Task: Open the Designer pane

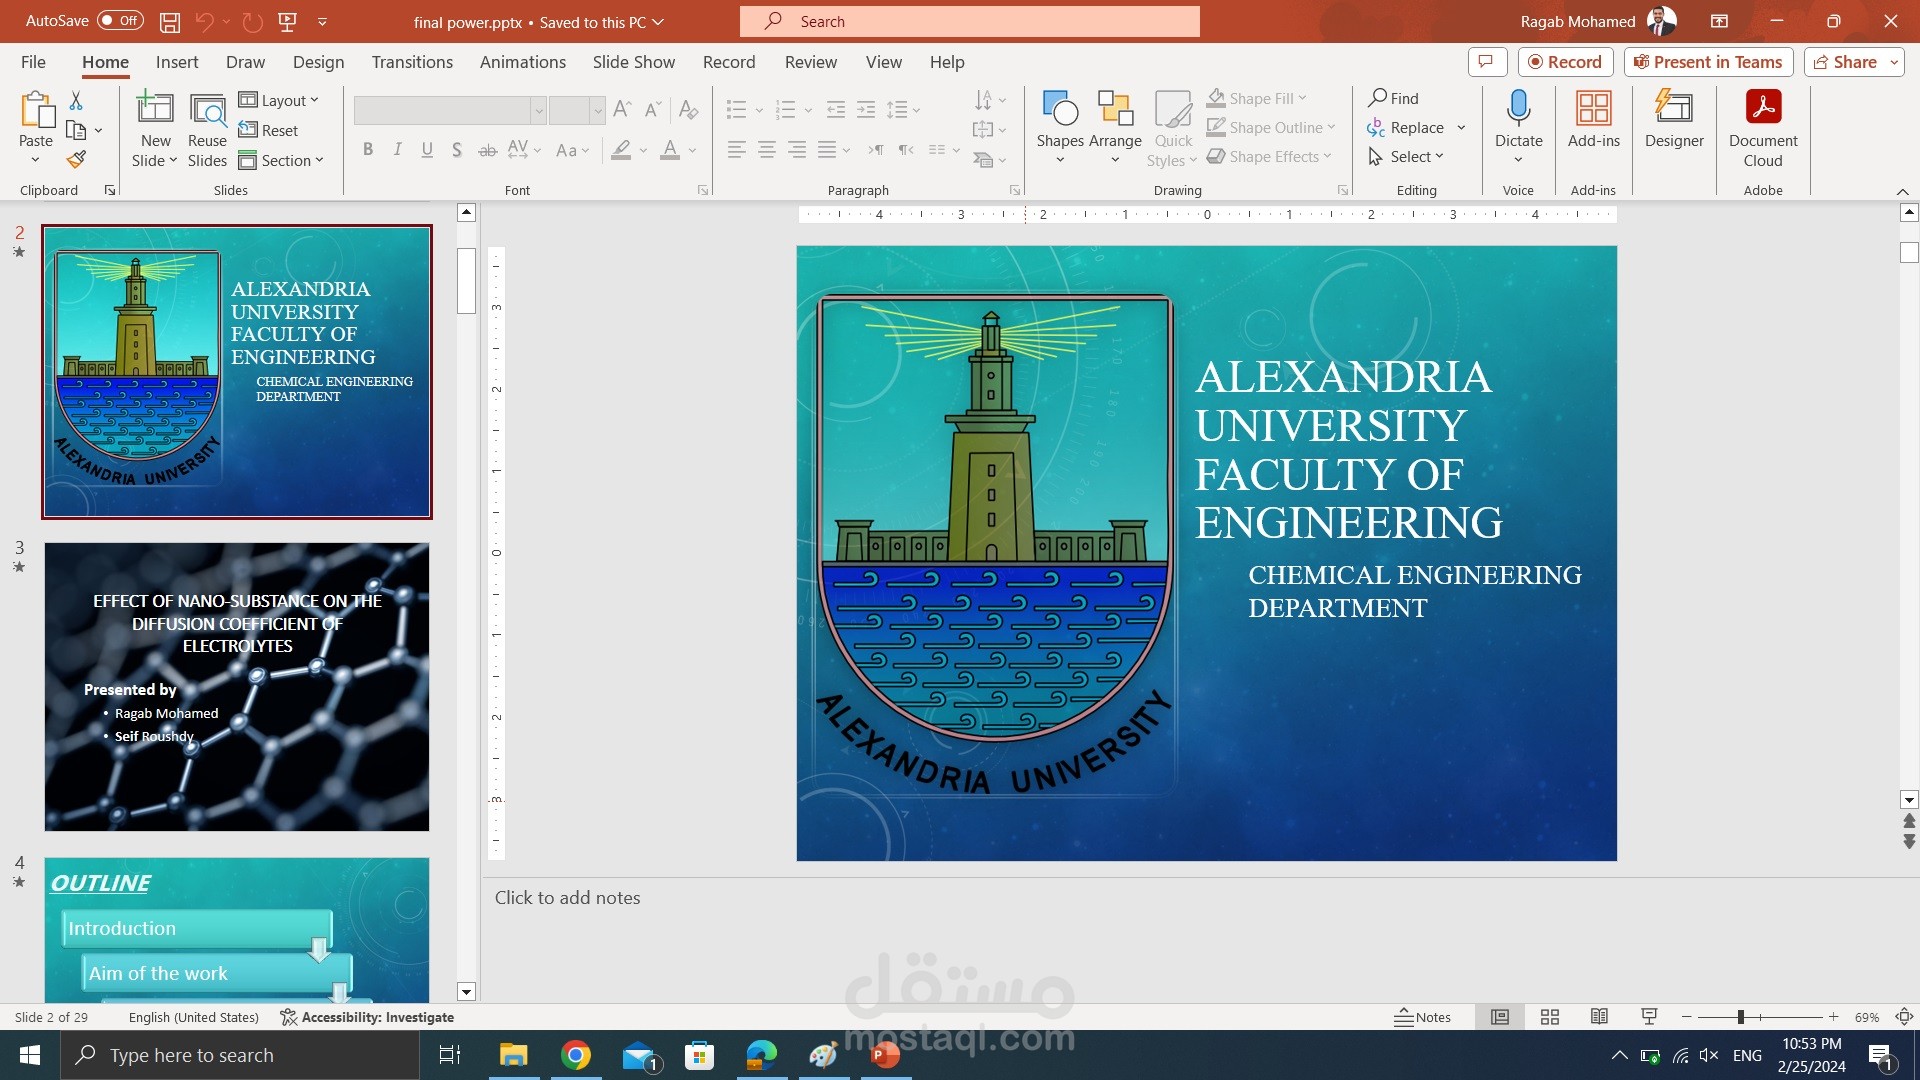Action: pyautogui.click(x=1674, y=119)
